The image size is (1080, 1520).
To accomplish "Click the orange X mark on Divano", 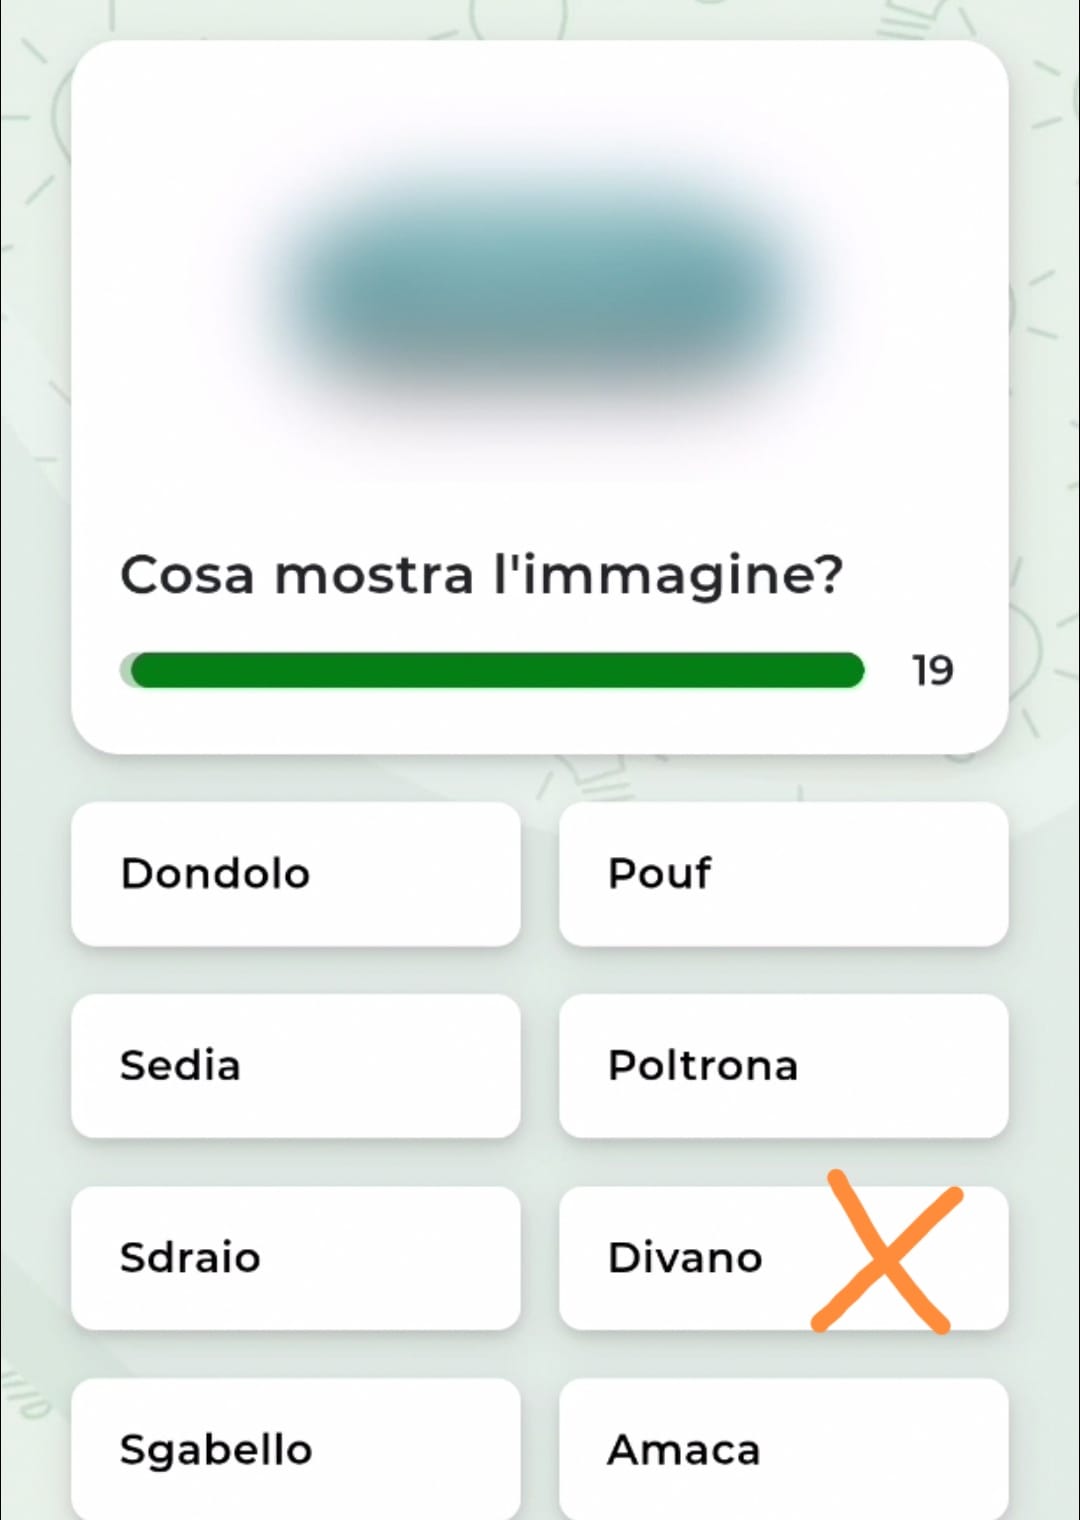I will coord(884,1254).
